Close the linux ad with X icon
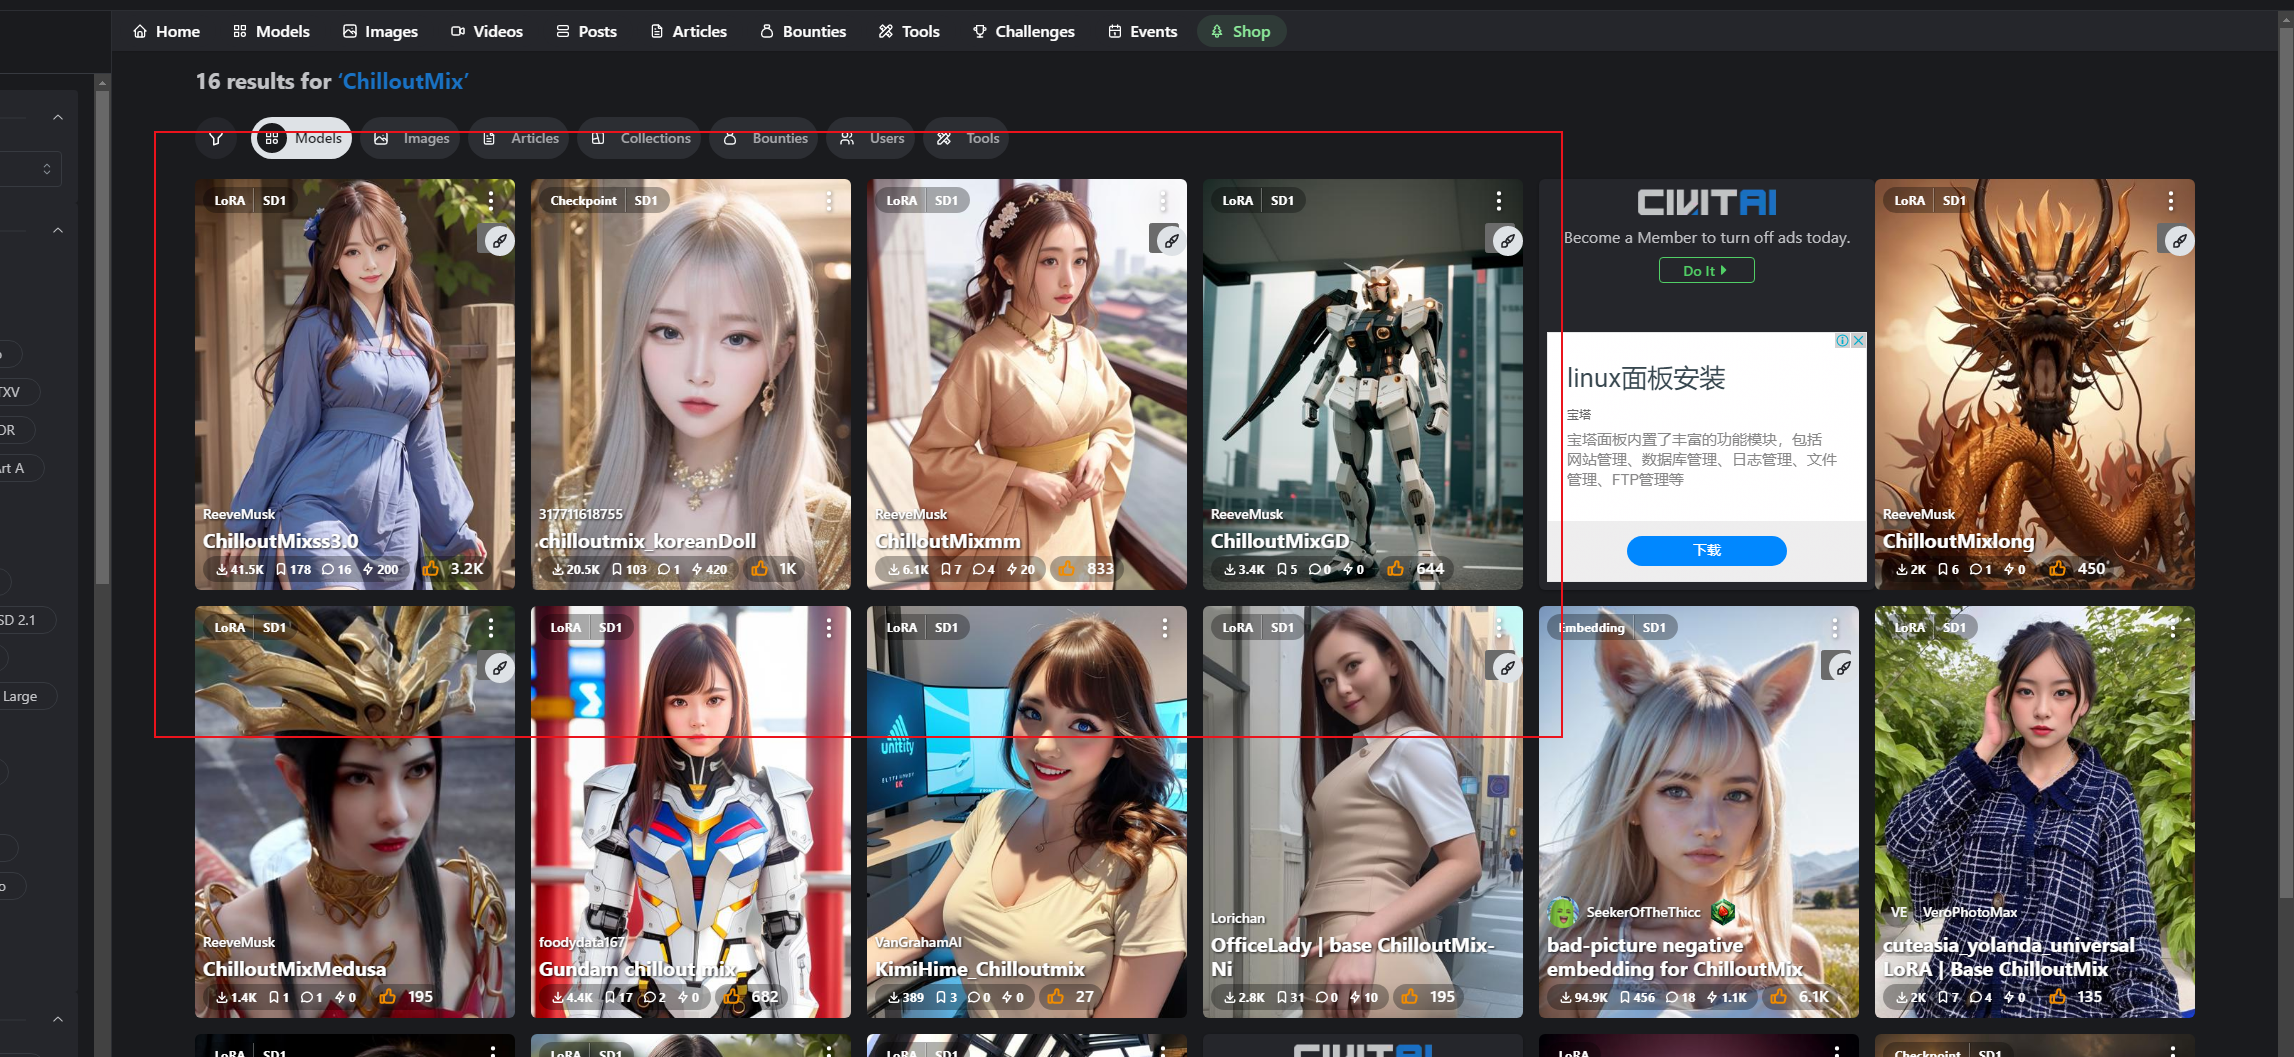Image resolution: width=2294 pixels, height=1057 pixels. click(1858, 341)
